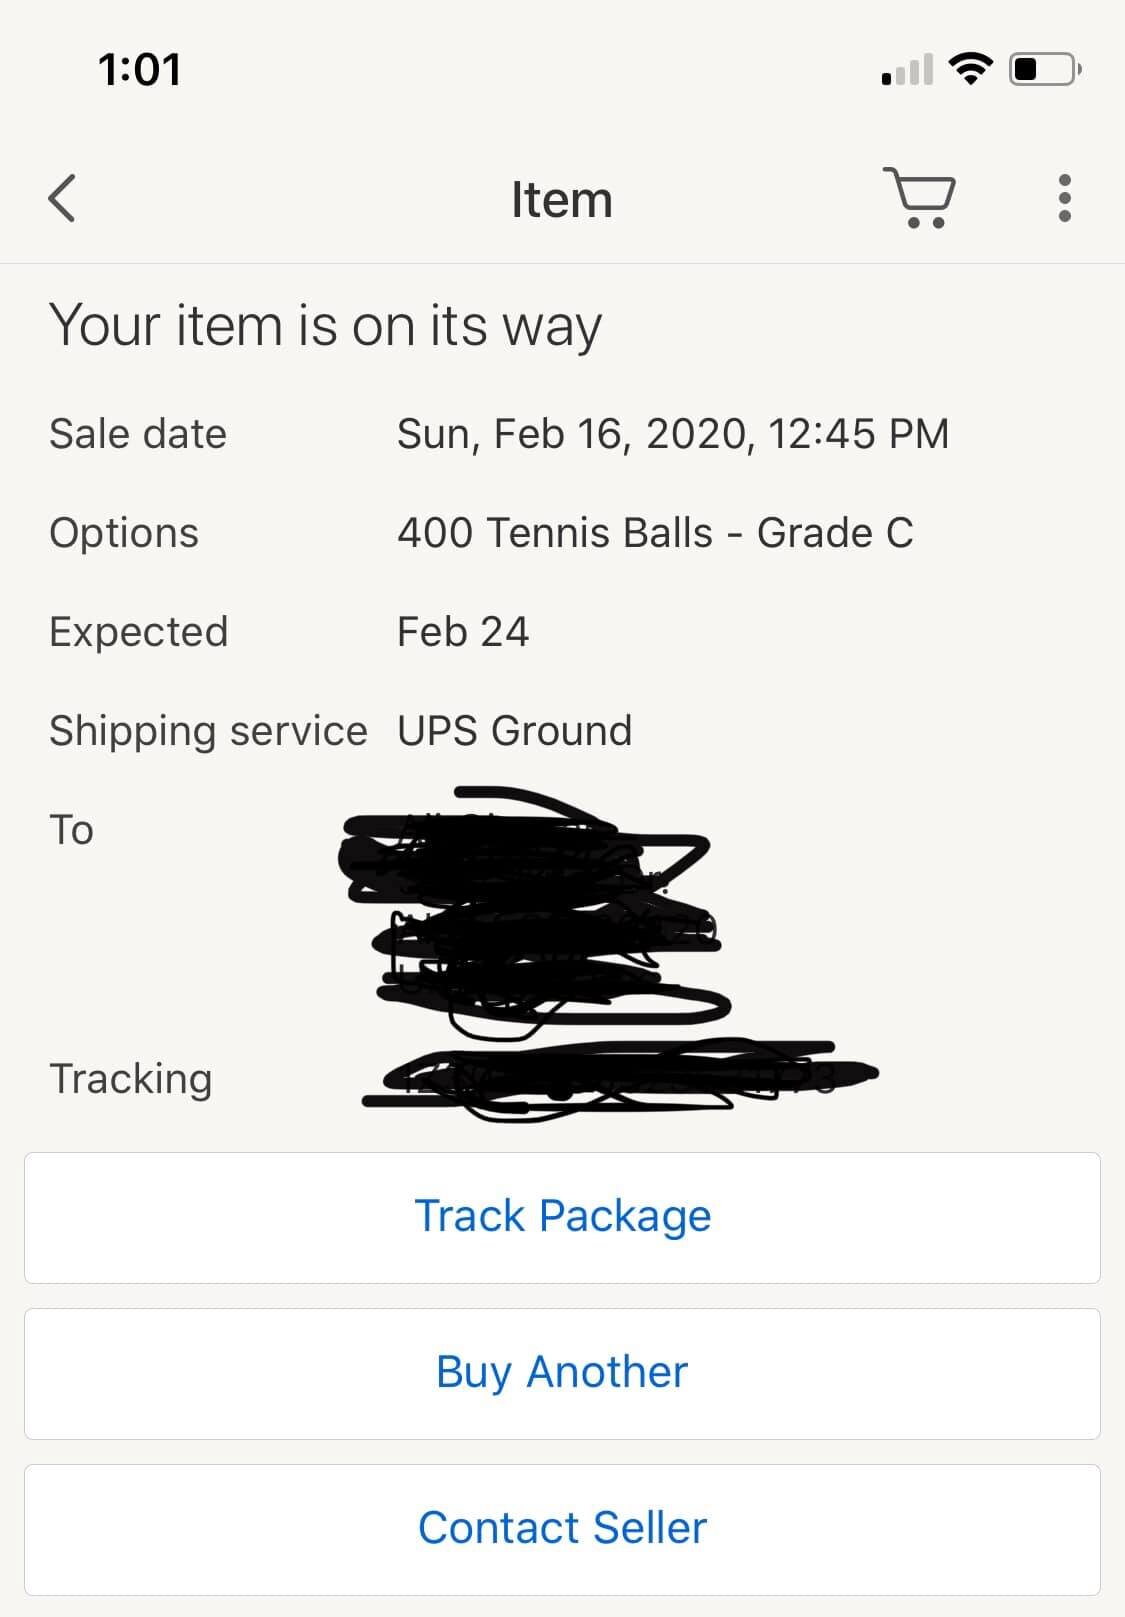This screenshot has height=1617, width=1125.
Task: Tap the battery indicator icon
Action: click(x=1044, y=69)
